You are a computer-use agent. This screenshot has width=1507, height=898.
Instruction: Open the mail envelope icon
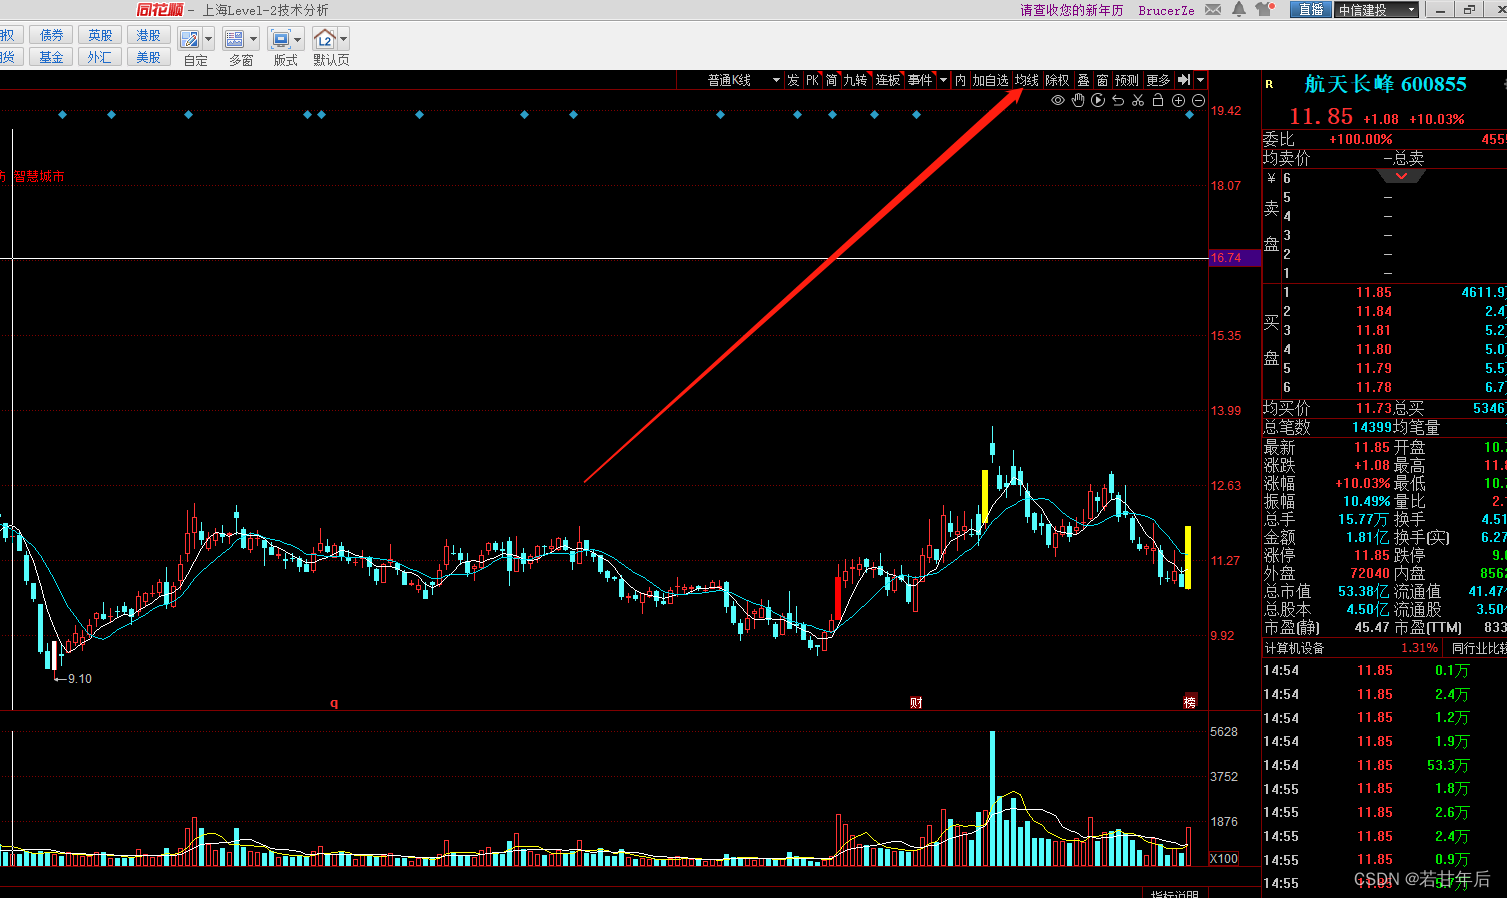click(1213, 10)
